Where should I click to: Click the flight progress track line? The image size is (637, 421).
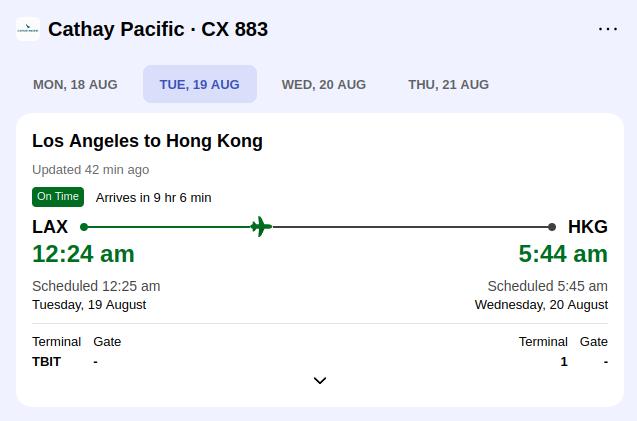[318, 227]
